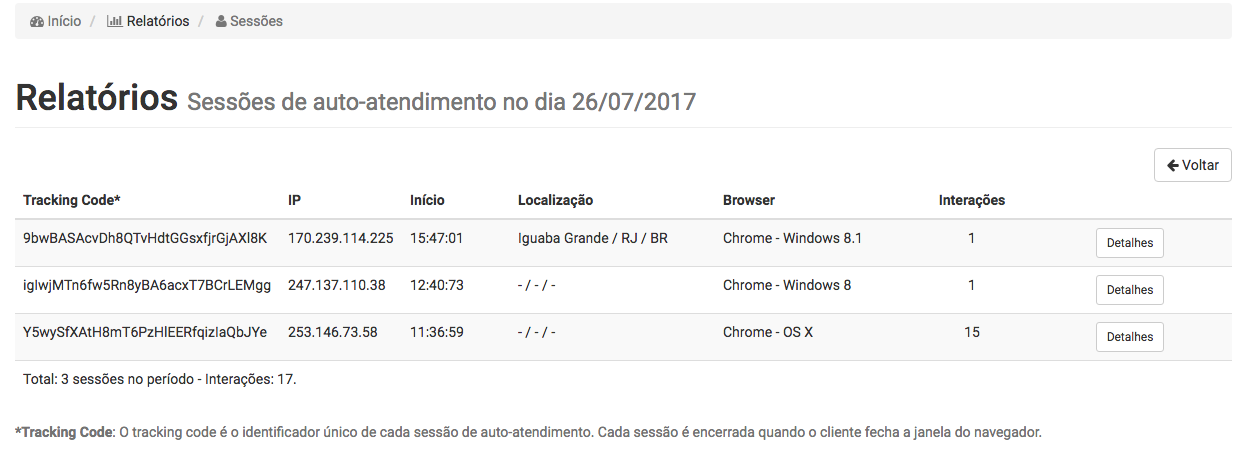Click the Voltar button
Image resolution: width=1250 pixels, height=466 pixels.
tap(1192, 165)
